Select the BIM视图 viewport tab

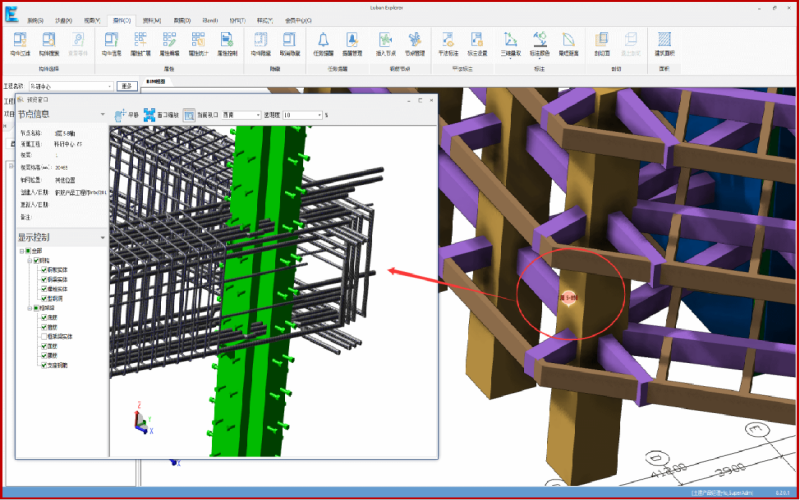coord(156,82)
